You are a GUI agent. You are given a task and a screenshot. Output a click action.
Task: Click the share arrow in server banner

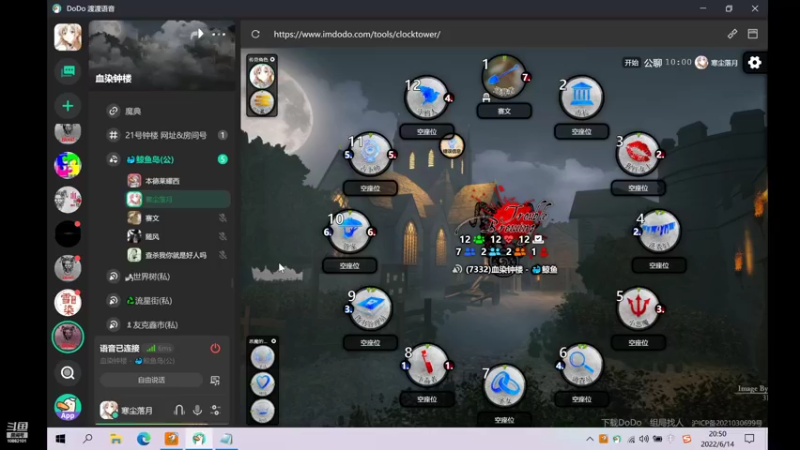(x=197, y=34)
